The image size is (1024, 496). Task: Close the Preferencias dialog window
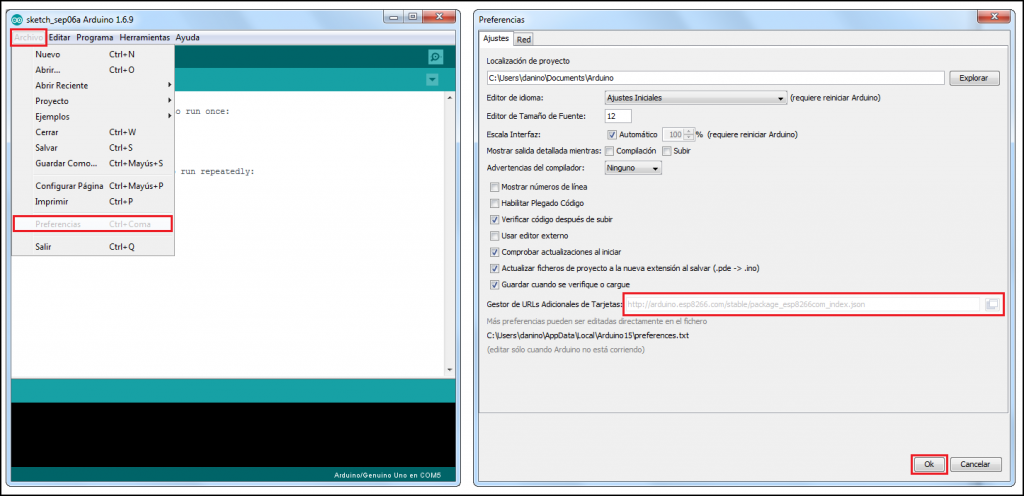(994, 16)
